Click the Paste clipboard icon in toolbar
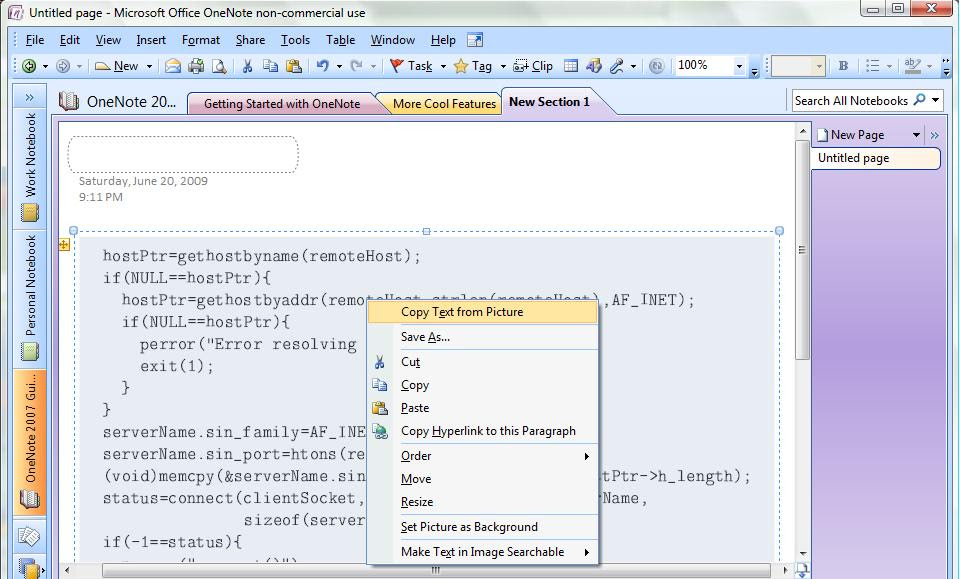Image resolution: width=960 pixels, height=579 pixels. 294,66
